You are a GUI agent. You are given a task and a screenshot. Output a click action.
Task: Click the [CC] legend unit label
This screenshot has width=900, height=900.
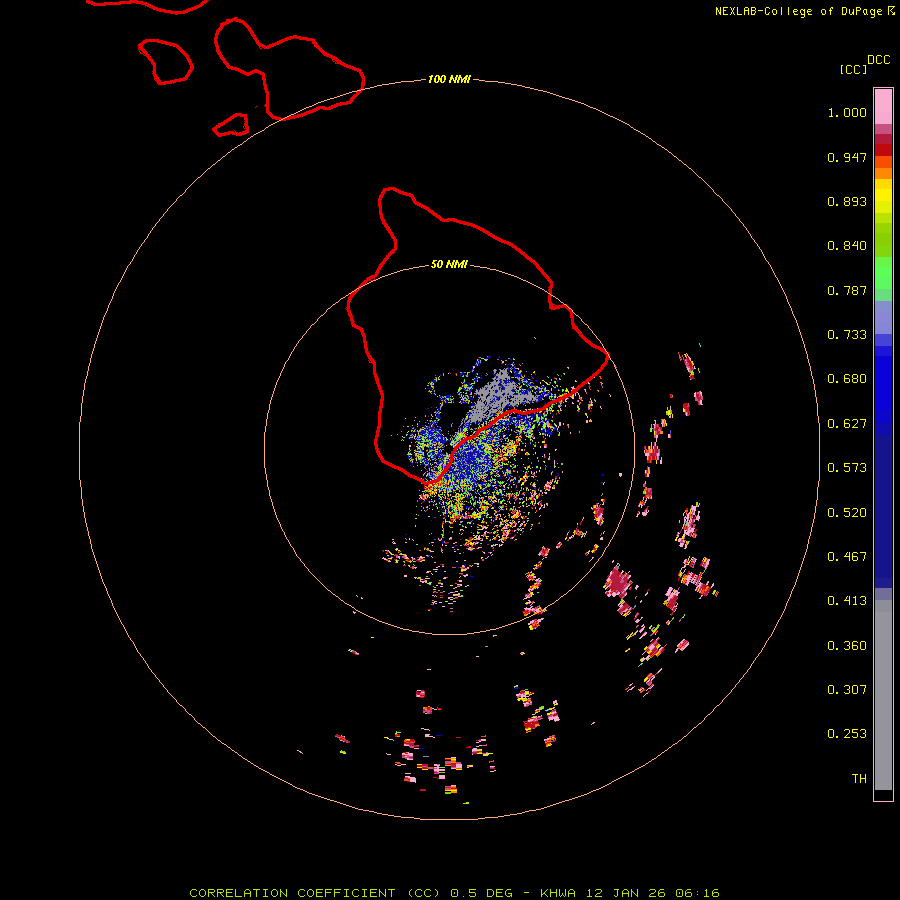[854, 69]
